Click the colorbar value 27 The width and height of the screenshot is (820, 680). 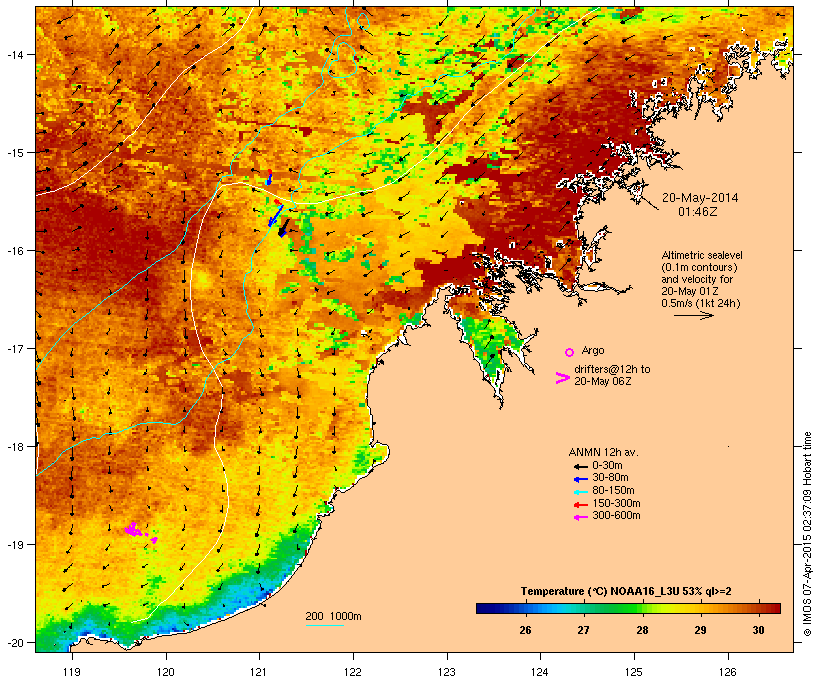point(584,630)
